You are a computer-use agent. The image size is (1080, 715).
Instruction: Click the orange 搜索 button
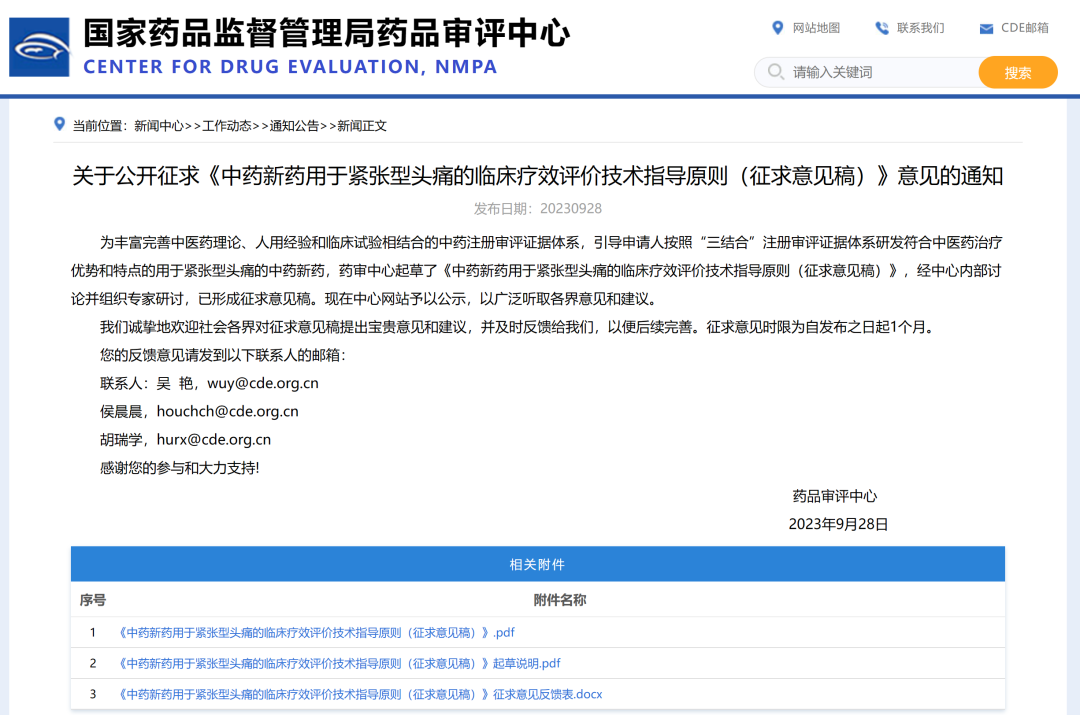tap(1018, 72)
